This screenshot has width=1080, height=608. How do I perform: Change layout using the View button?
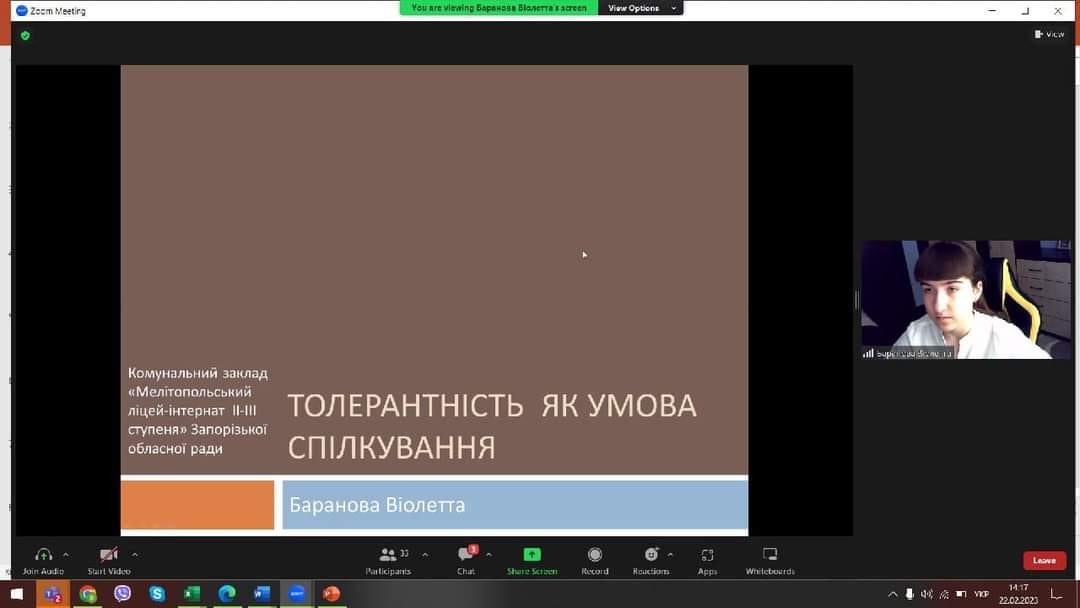tap(1049, 34)
